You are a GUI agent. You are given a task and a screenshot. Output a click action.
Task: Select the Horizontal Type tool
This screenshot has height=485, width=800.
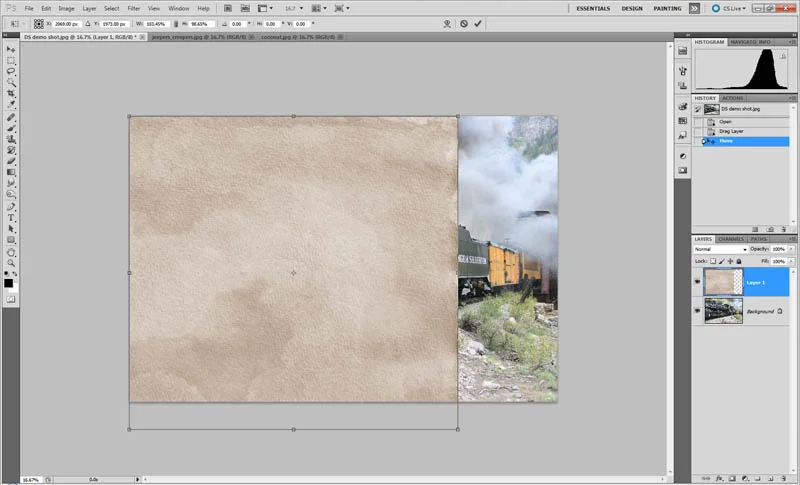coord(11,218)
